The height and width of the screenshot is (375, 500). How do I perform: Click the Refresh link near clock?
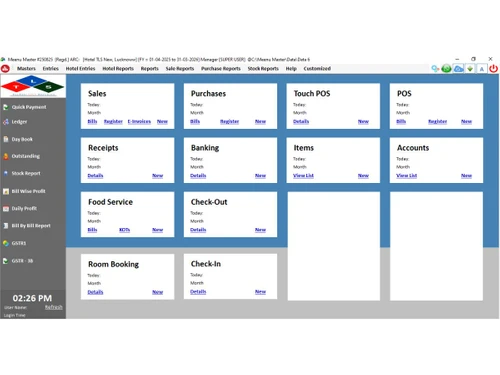(x=54, y=307)
